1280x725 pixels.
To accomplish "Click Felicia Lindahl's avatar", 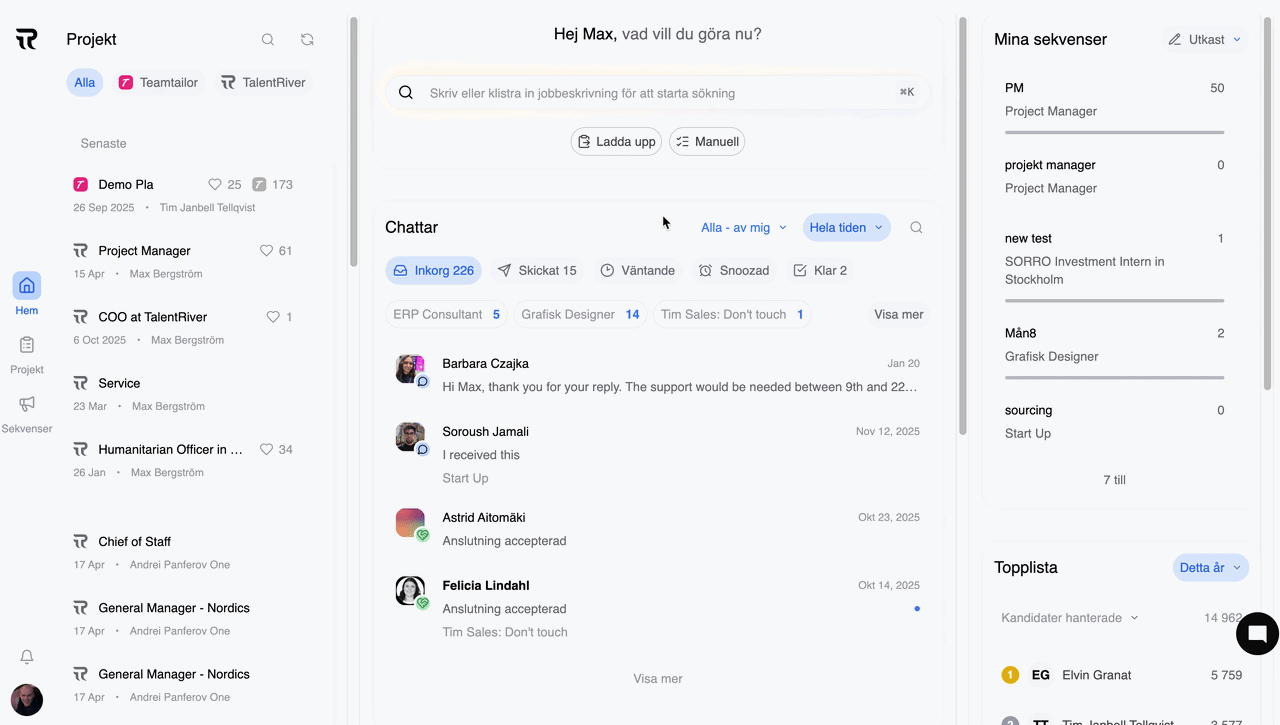I will coord(410,591).
